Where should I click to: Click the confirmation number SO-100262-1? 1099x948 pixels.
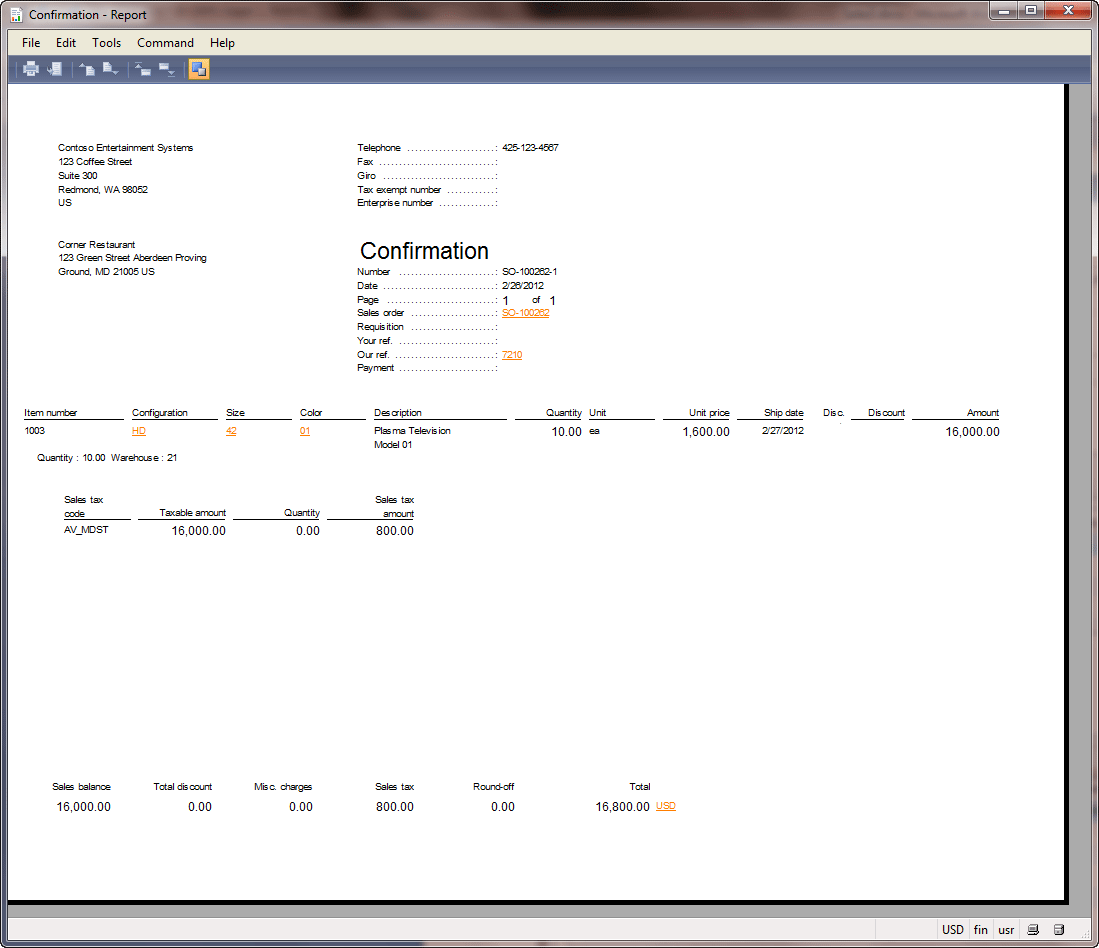[529, 272]
